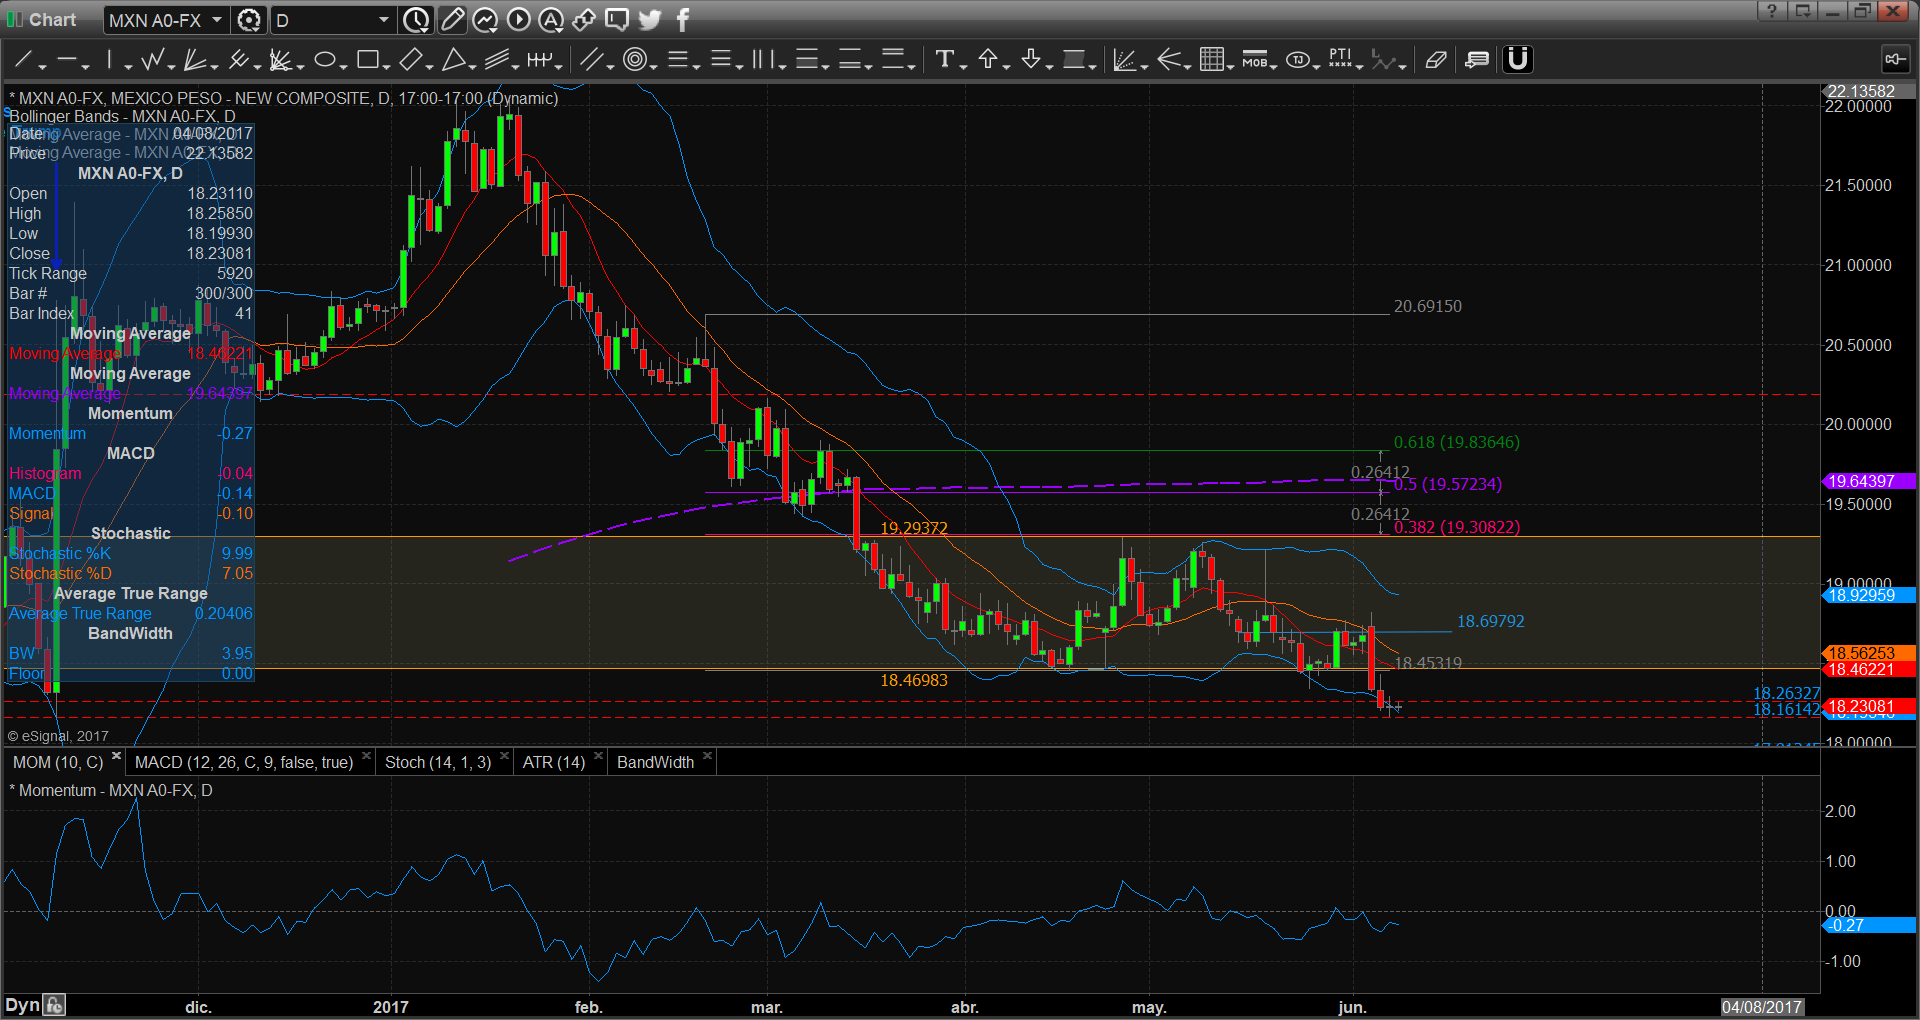Toggle the magnet snap mode
The width and height of the screenshot is (1920, 1020).
click(1517, 60)
